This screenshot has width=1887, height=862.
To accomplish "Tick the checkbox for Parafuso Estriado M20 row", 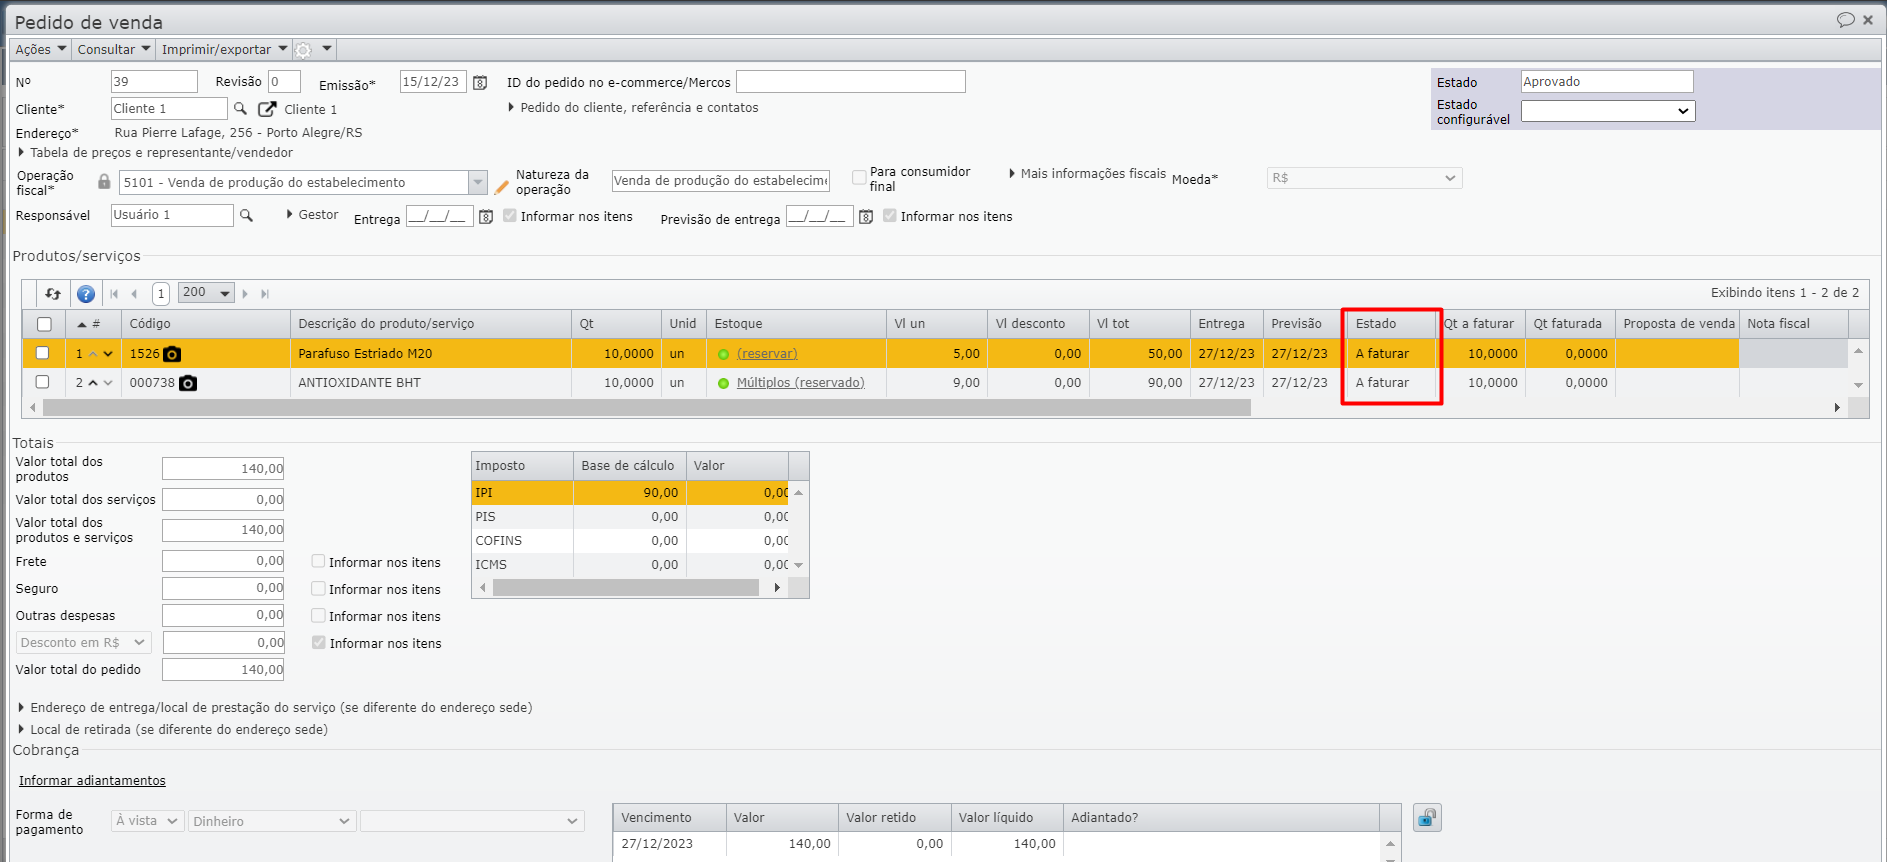I will coord(42,353).
